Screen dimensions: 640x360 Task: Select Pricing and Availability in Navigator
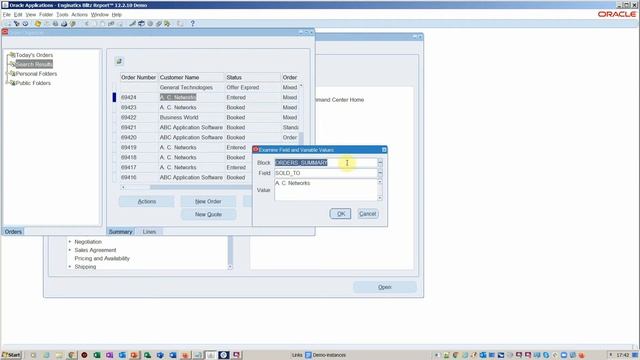point(102,258)
